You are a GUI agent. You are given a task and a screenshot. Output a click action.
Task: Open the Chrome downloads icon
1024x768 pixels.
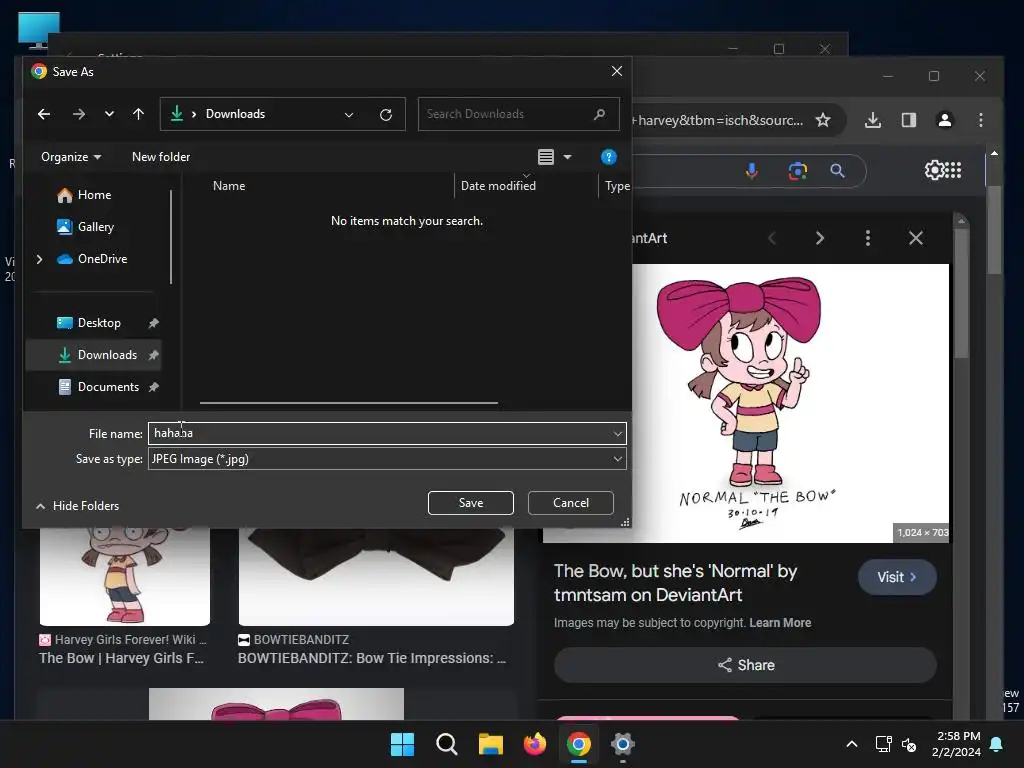pos(872,120)
